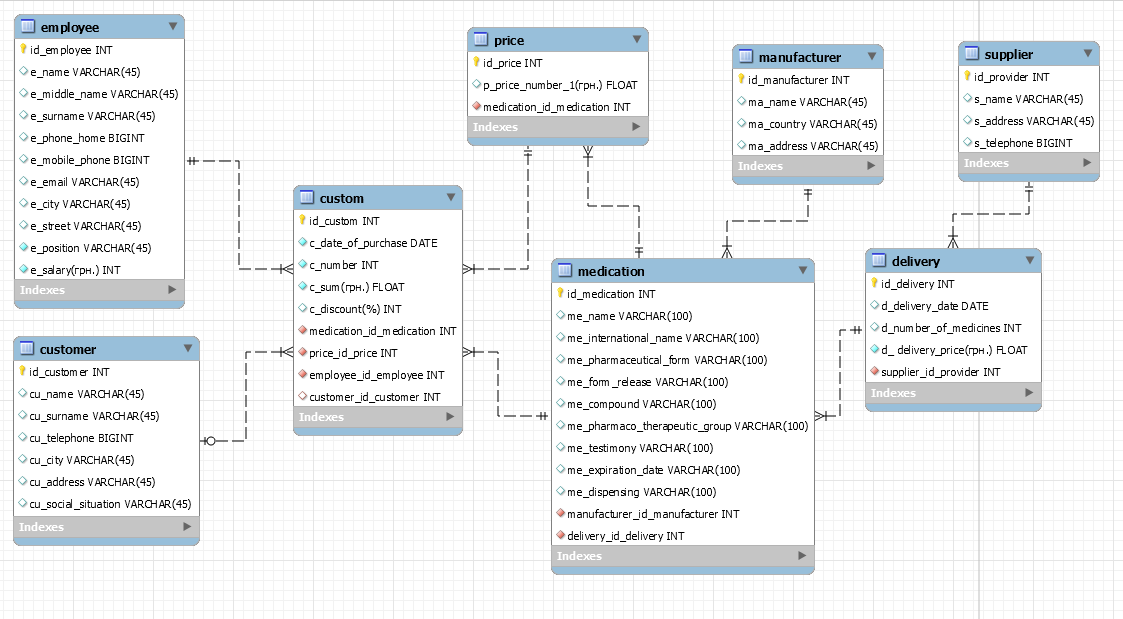This screenshot has height=619, width=1123.
Task: Click the delivery table icon
Action: [x=879, y=260]
